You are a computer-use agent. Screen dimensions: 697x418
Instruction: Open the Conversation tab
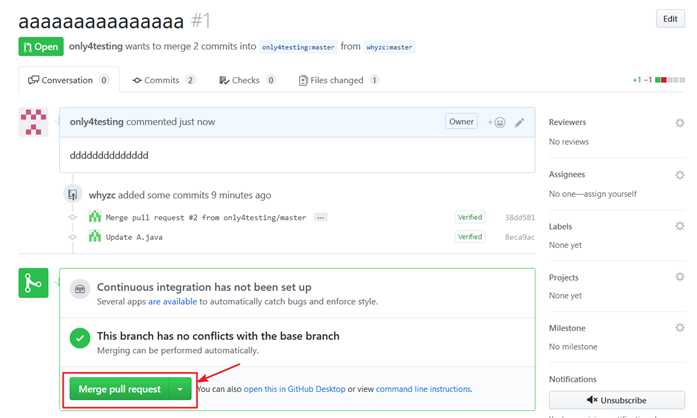pos(68,80)
